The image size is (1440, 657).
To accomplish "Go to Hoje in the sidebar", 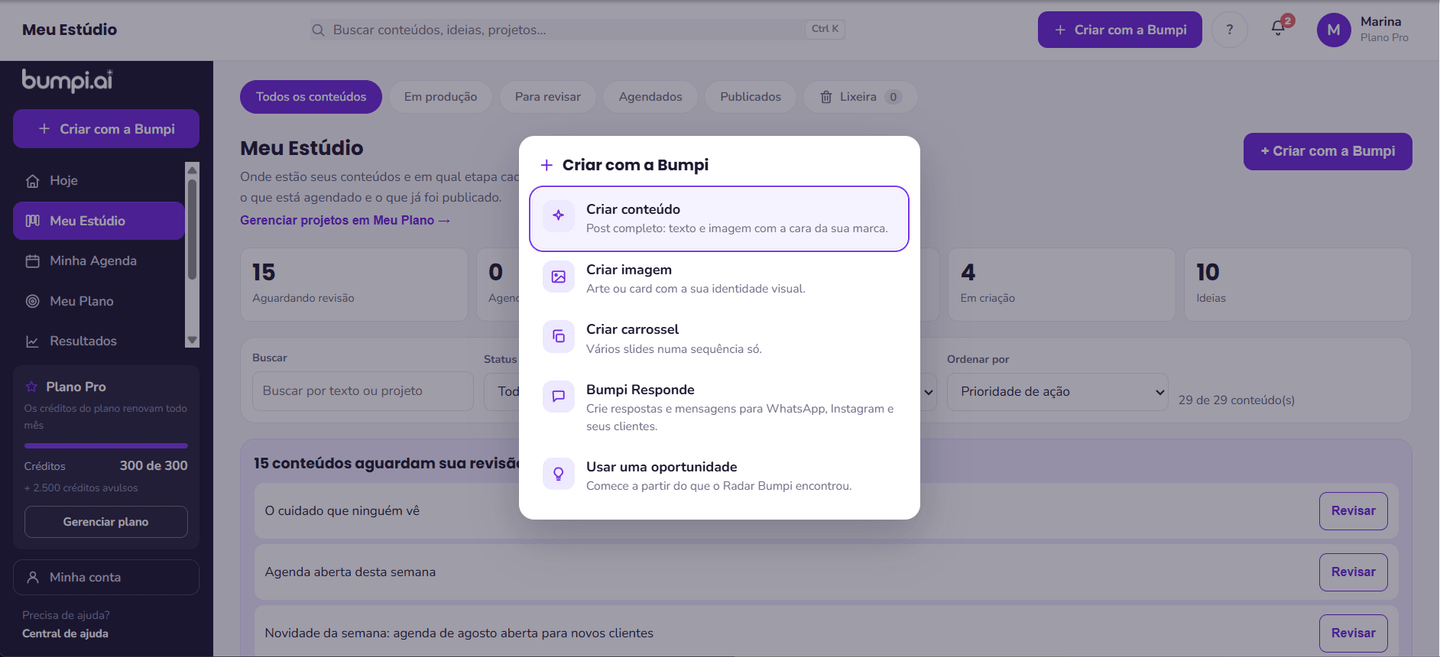I will (x=99, y=181).
